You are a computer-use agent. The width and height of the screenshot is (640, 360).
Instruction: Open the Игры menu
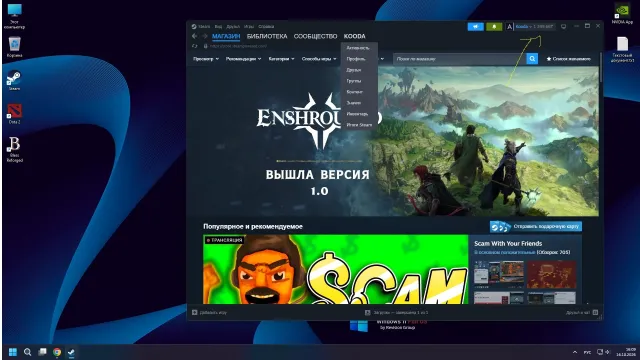pos(249,27)
